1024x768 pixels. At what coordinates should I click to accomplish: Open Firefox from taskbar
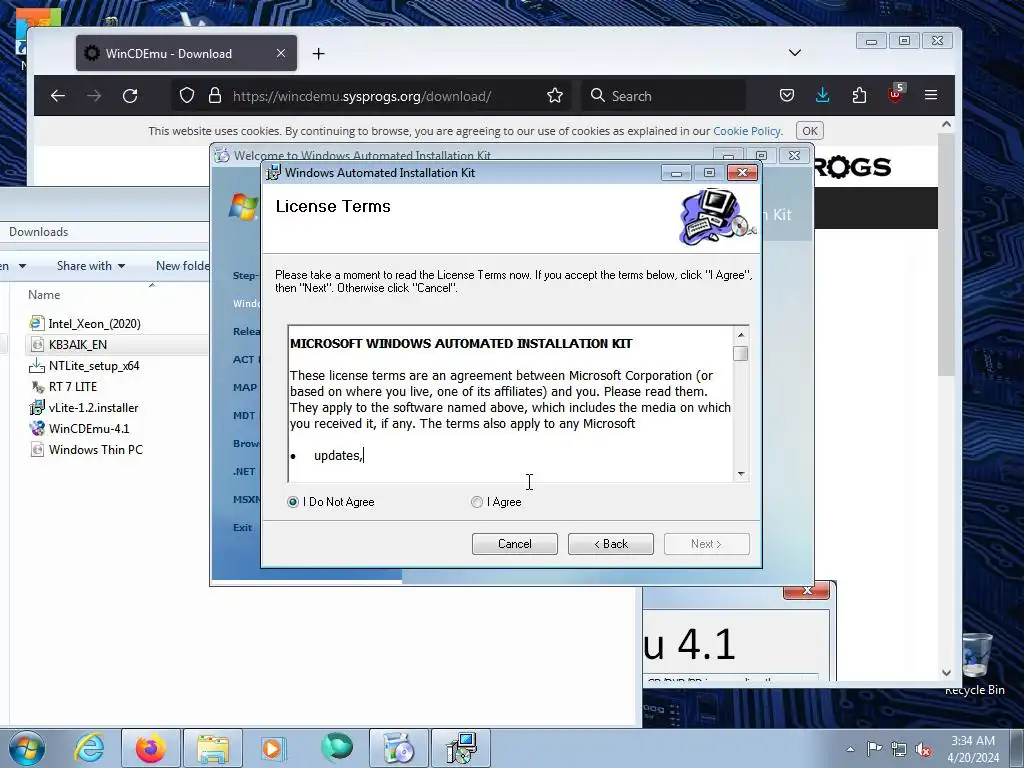pyautogui.click(x=150, y=748)
